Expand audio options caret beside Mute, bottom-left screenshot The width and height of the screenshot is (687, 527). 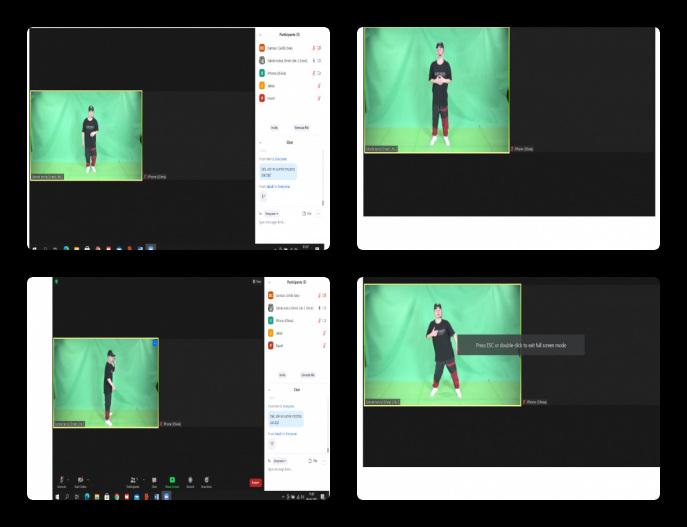coord(68,480)
